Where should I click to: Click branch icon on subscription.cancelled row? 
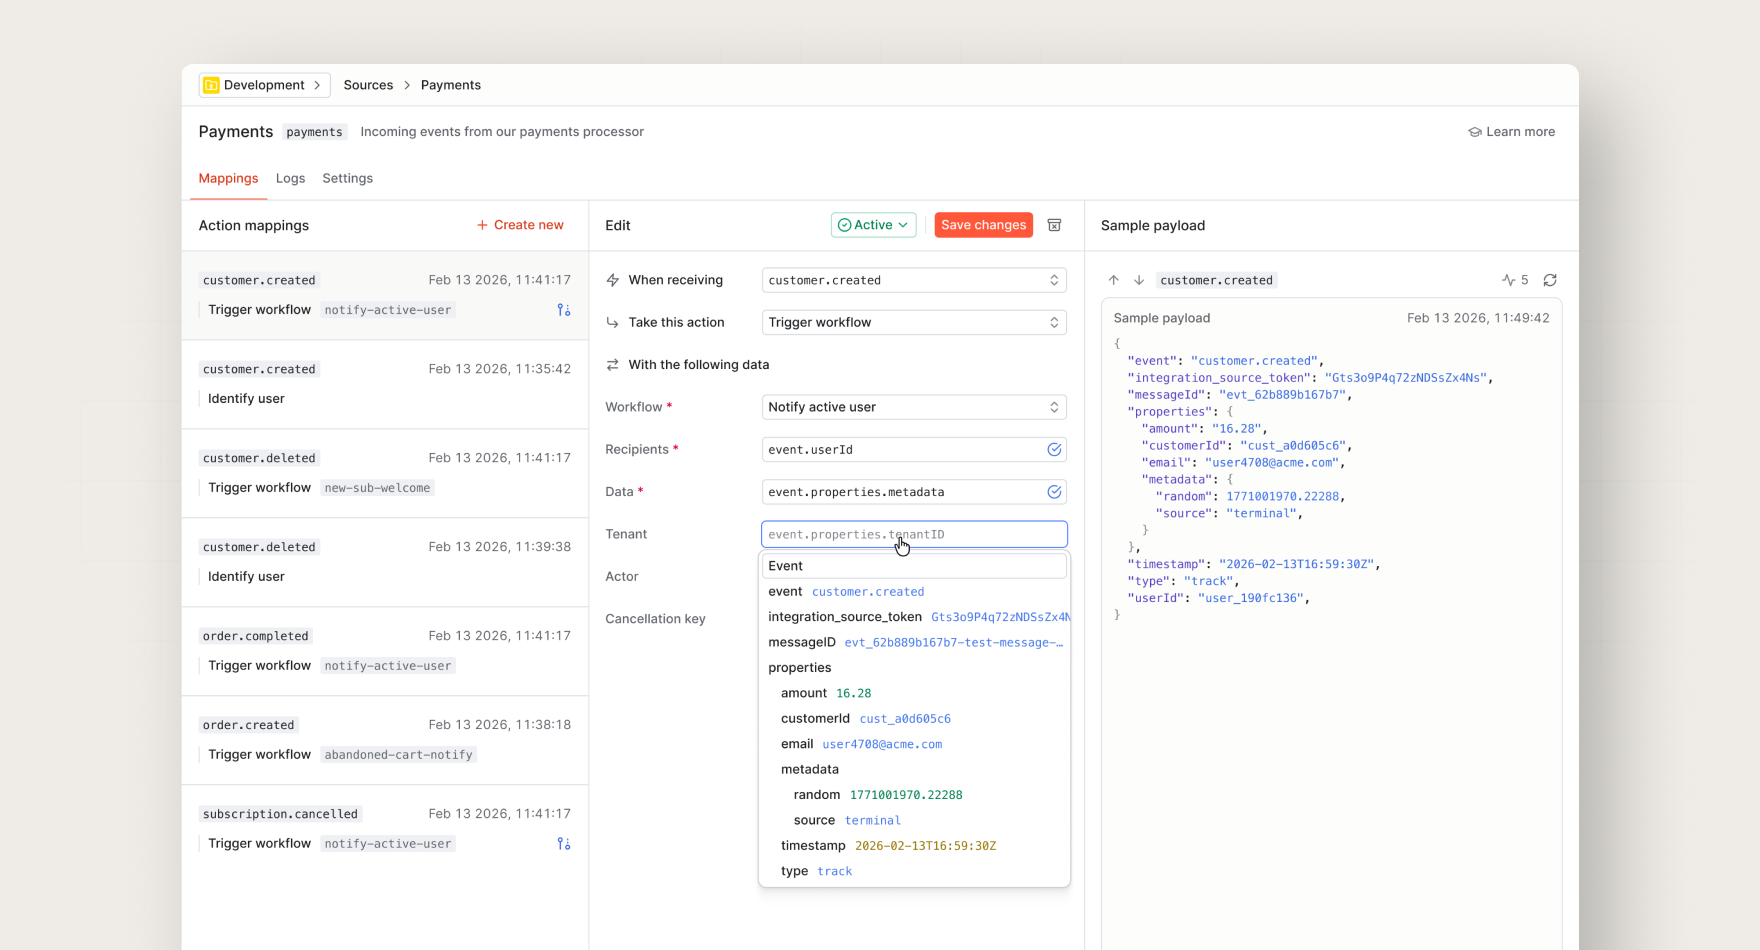[x=564, y=844]
